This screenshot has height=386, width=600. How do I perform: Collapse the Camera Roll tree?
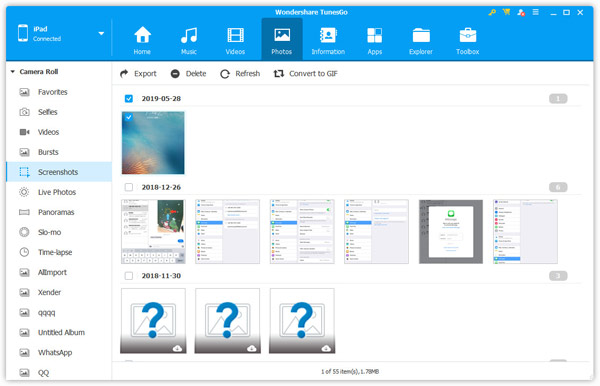tap(13, 72)
